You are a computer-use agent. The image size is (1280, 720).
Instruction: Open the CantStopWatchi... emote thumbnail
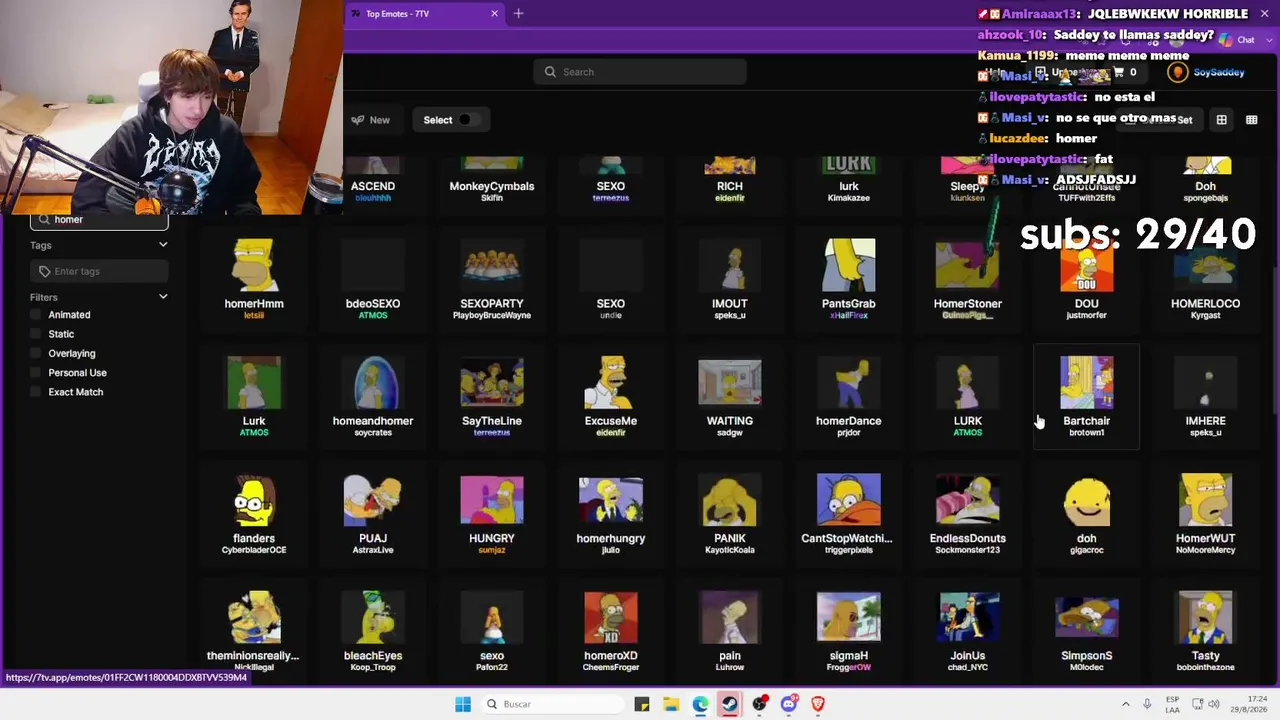click(848, 500)
